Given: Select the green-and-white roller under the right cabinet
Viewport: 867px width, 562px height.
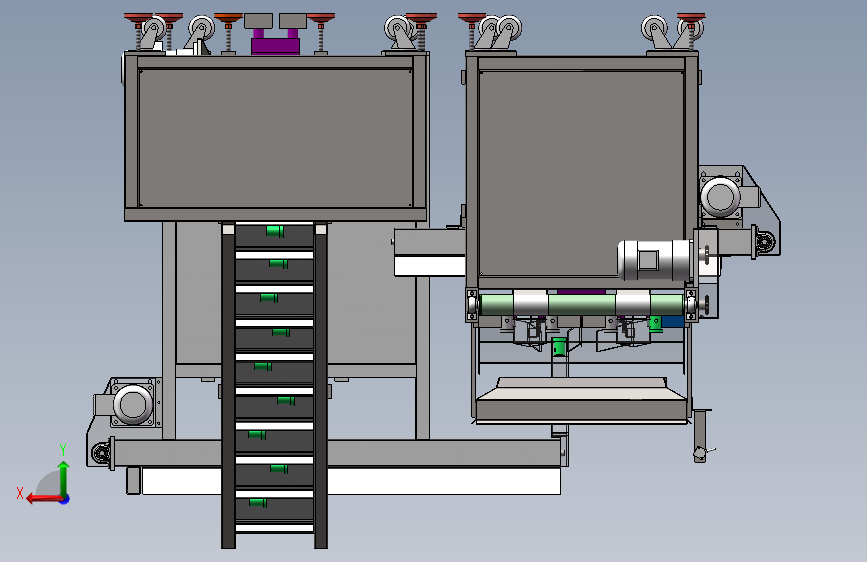Looking at the screenshot, I should point(582,304).
